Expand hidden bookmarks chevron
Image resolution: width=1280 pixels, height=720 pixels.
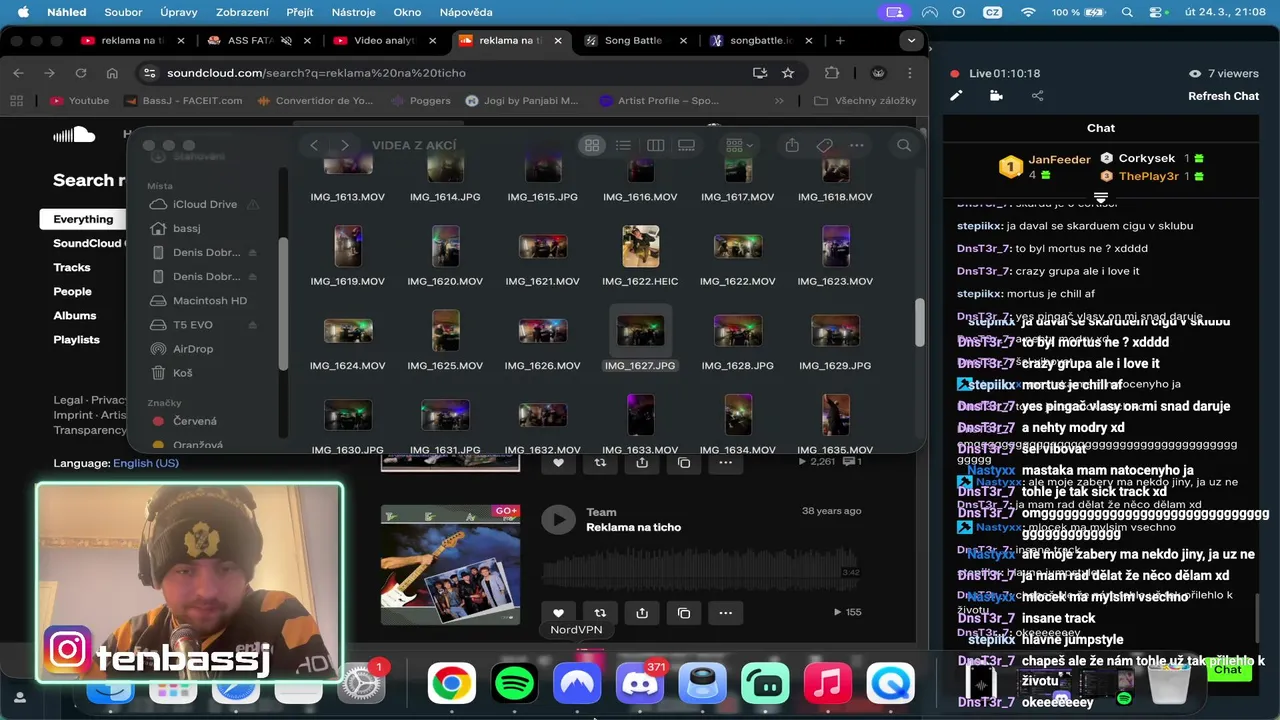[x=779, y=101]
